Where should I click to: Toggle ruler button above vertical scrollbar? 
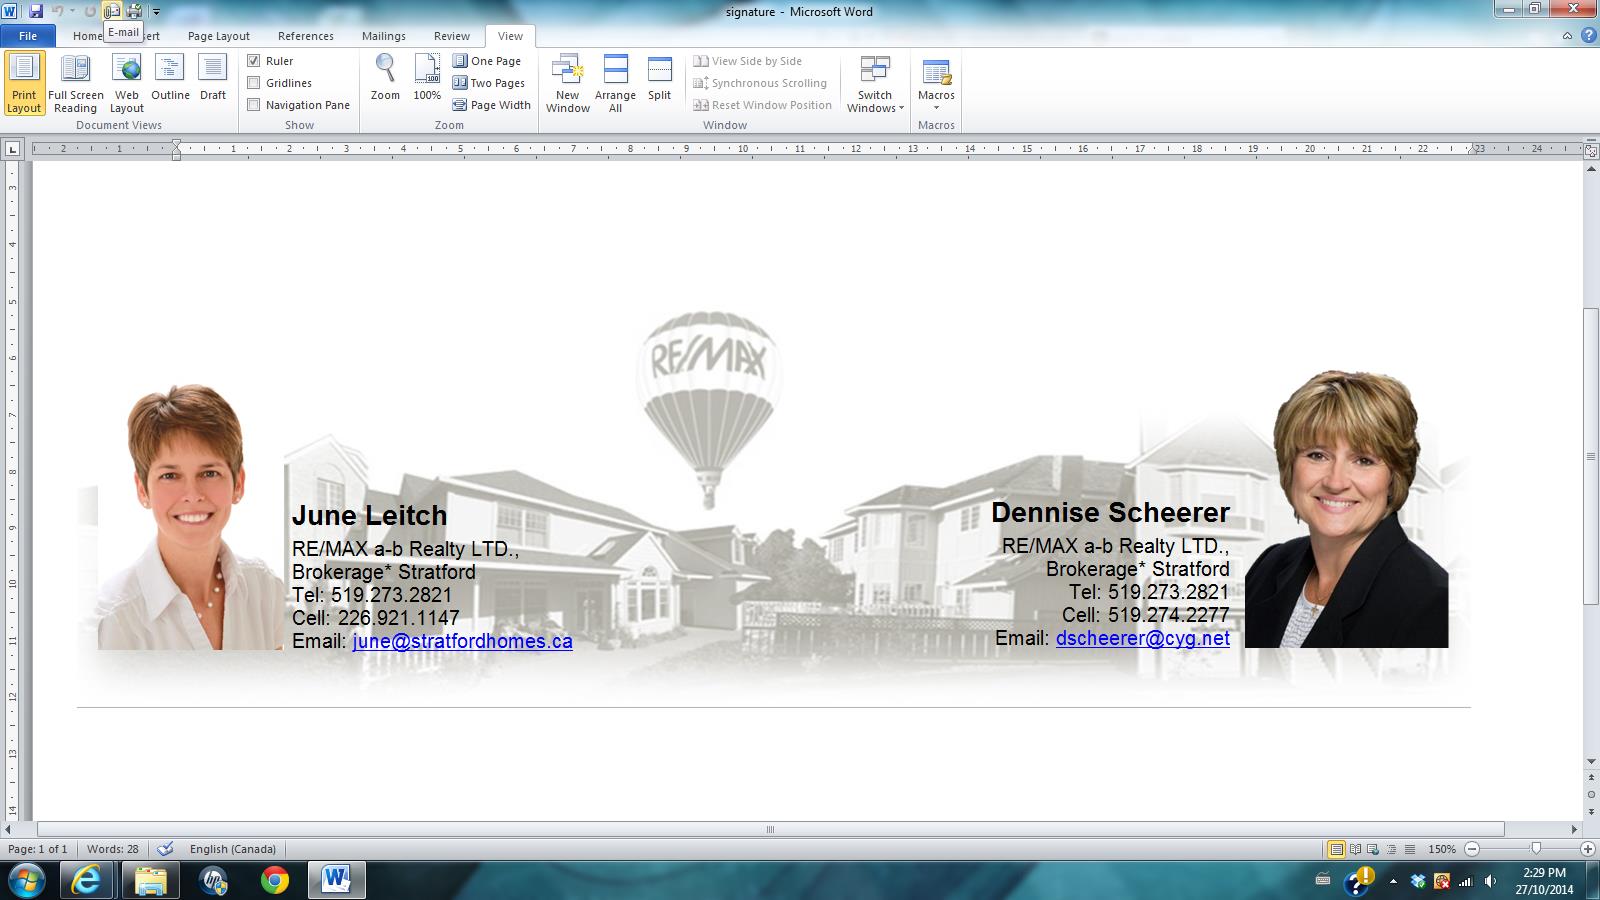tap(1590, 149)
